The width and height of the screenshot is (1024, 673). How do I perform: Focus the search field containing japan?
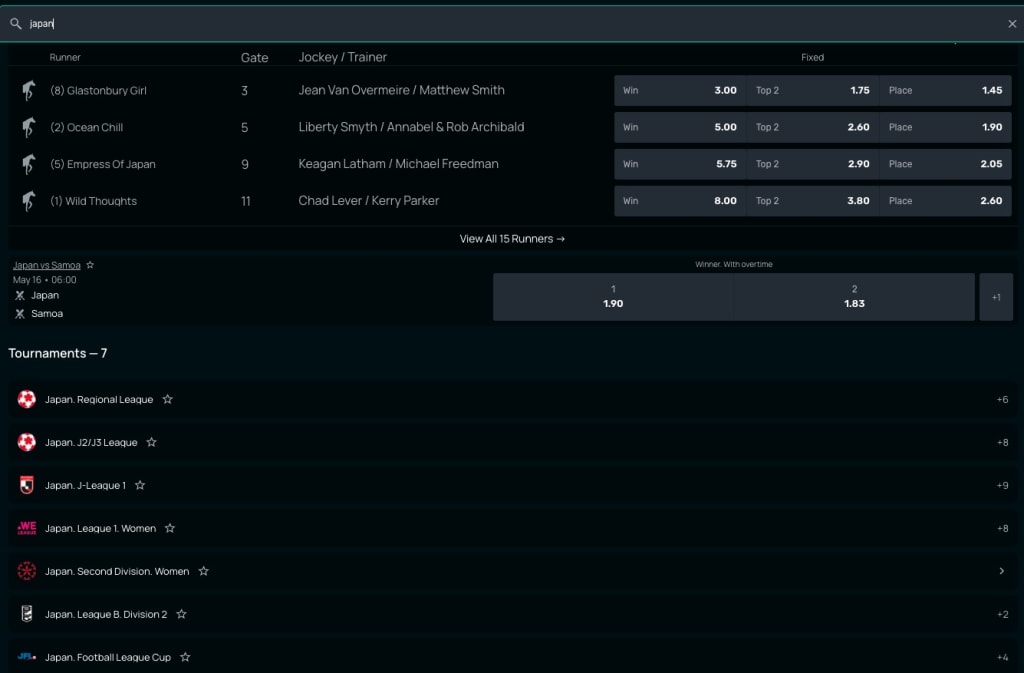point(512,23)
